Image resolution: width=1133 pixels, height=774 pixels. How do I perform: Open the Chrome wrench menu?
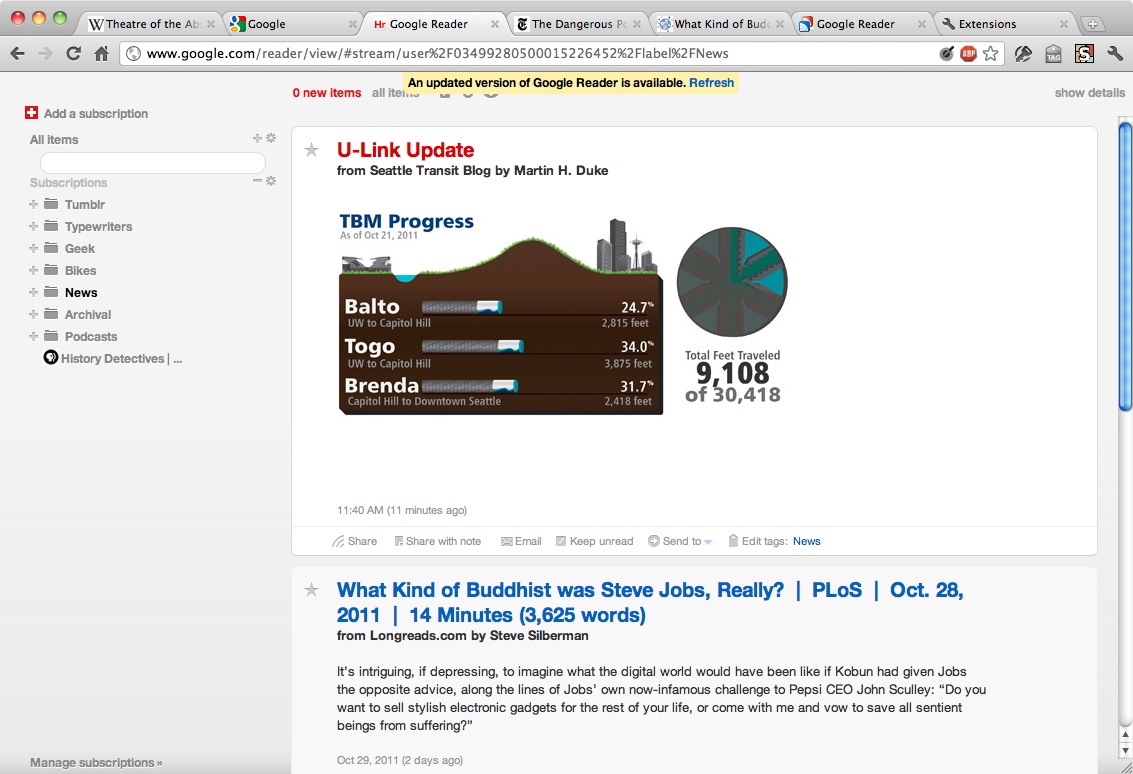[x=1115, y=54]
